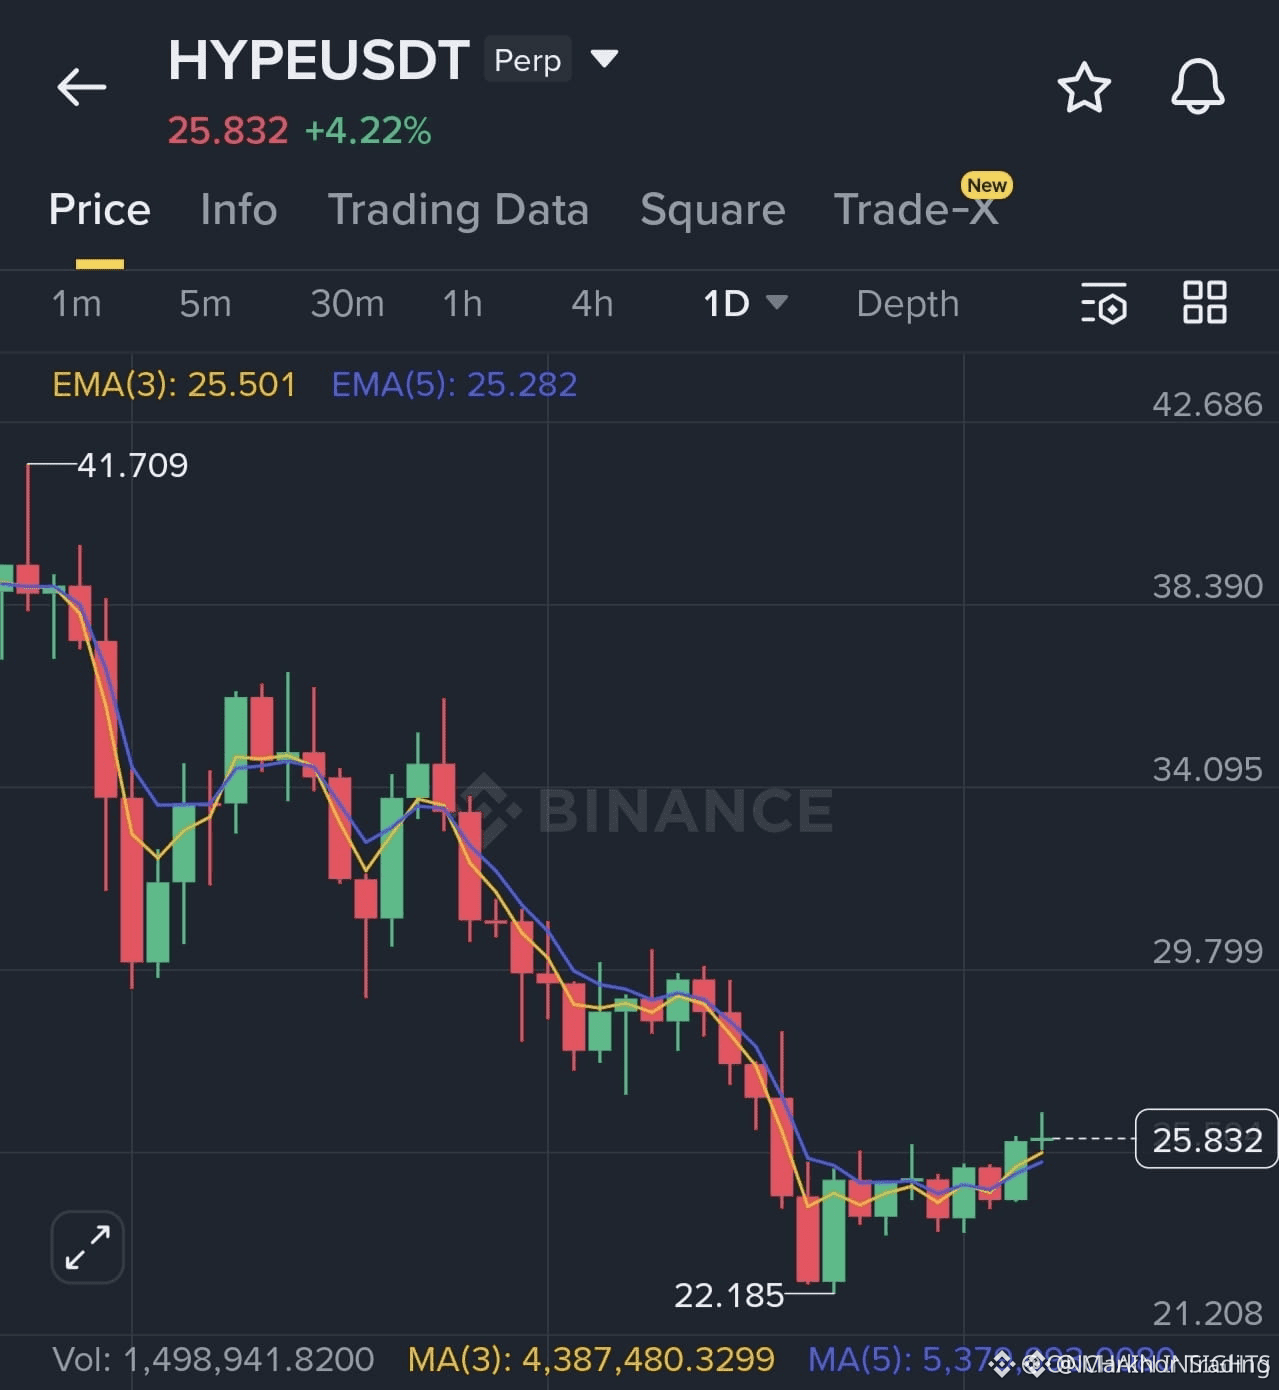Image resolution: width=1279 pixels, height=1390 pixels.
Task: Tap the Perp contract label
Action: (x=528, y=60)
